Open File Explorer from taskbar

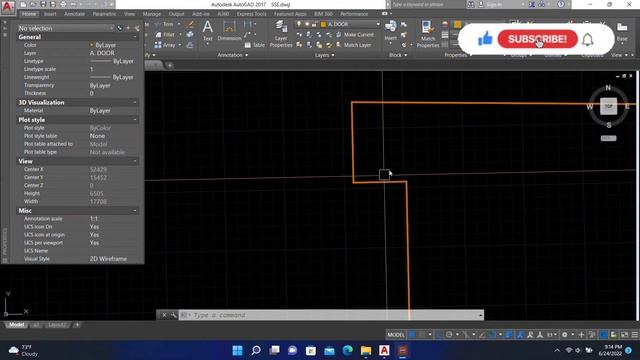pyautogui.click(x=366, y=351)
